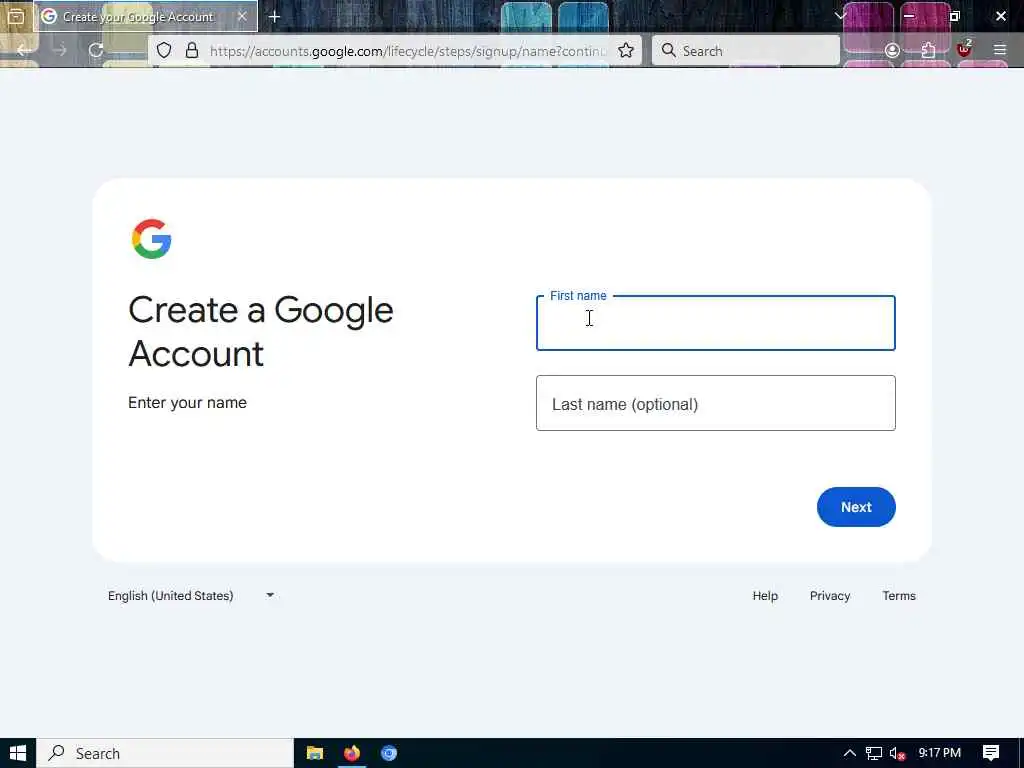The height and width of the screenshot is (768, 1024).
Task: Click the forward navigation arrow
Action: [60, 50]
